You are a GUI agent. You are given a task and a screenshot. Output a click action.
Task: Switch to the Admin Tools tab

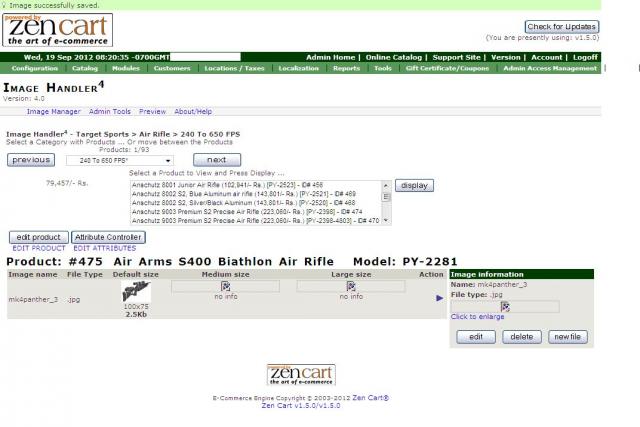[x=110, y=111]
